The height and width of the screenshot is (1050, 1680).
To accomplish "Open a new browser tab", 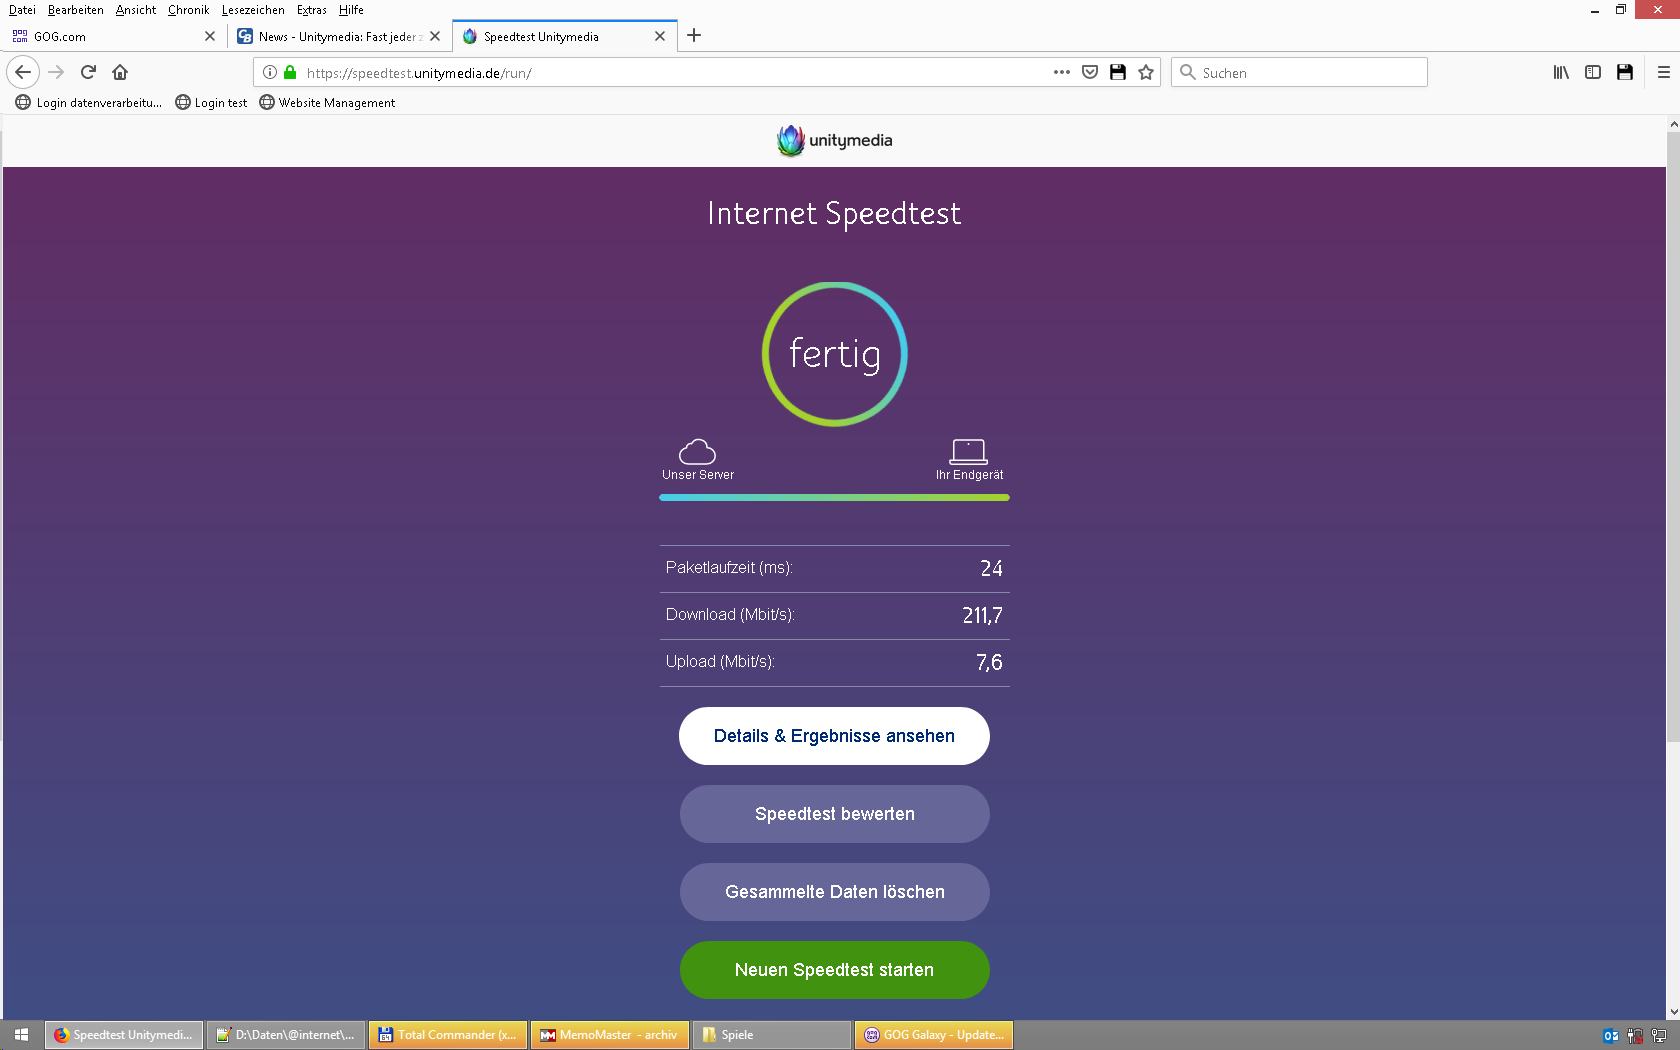I will click(x=694, y=35).
